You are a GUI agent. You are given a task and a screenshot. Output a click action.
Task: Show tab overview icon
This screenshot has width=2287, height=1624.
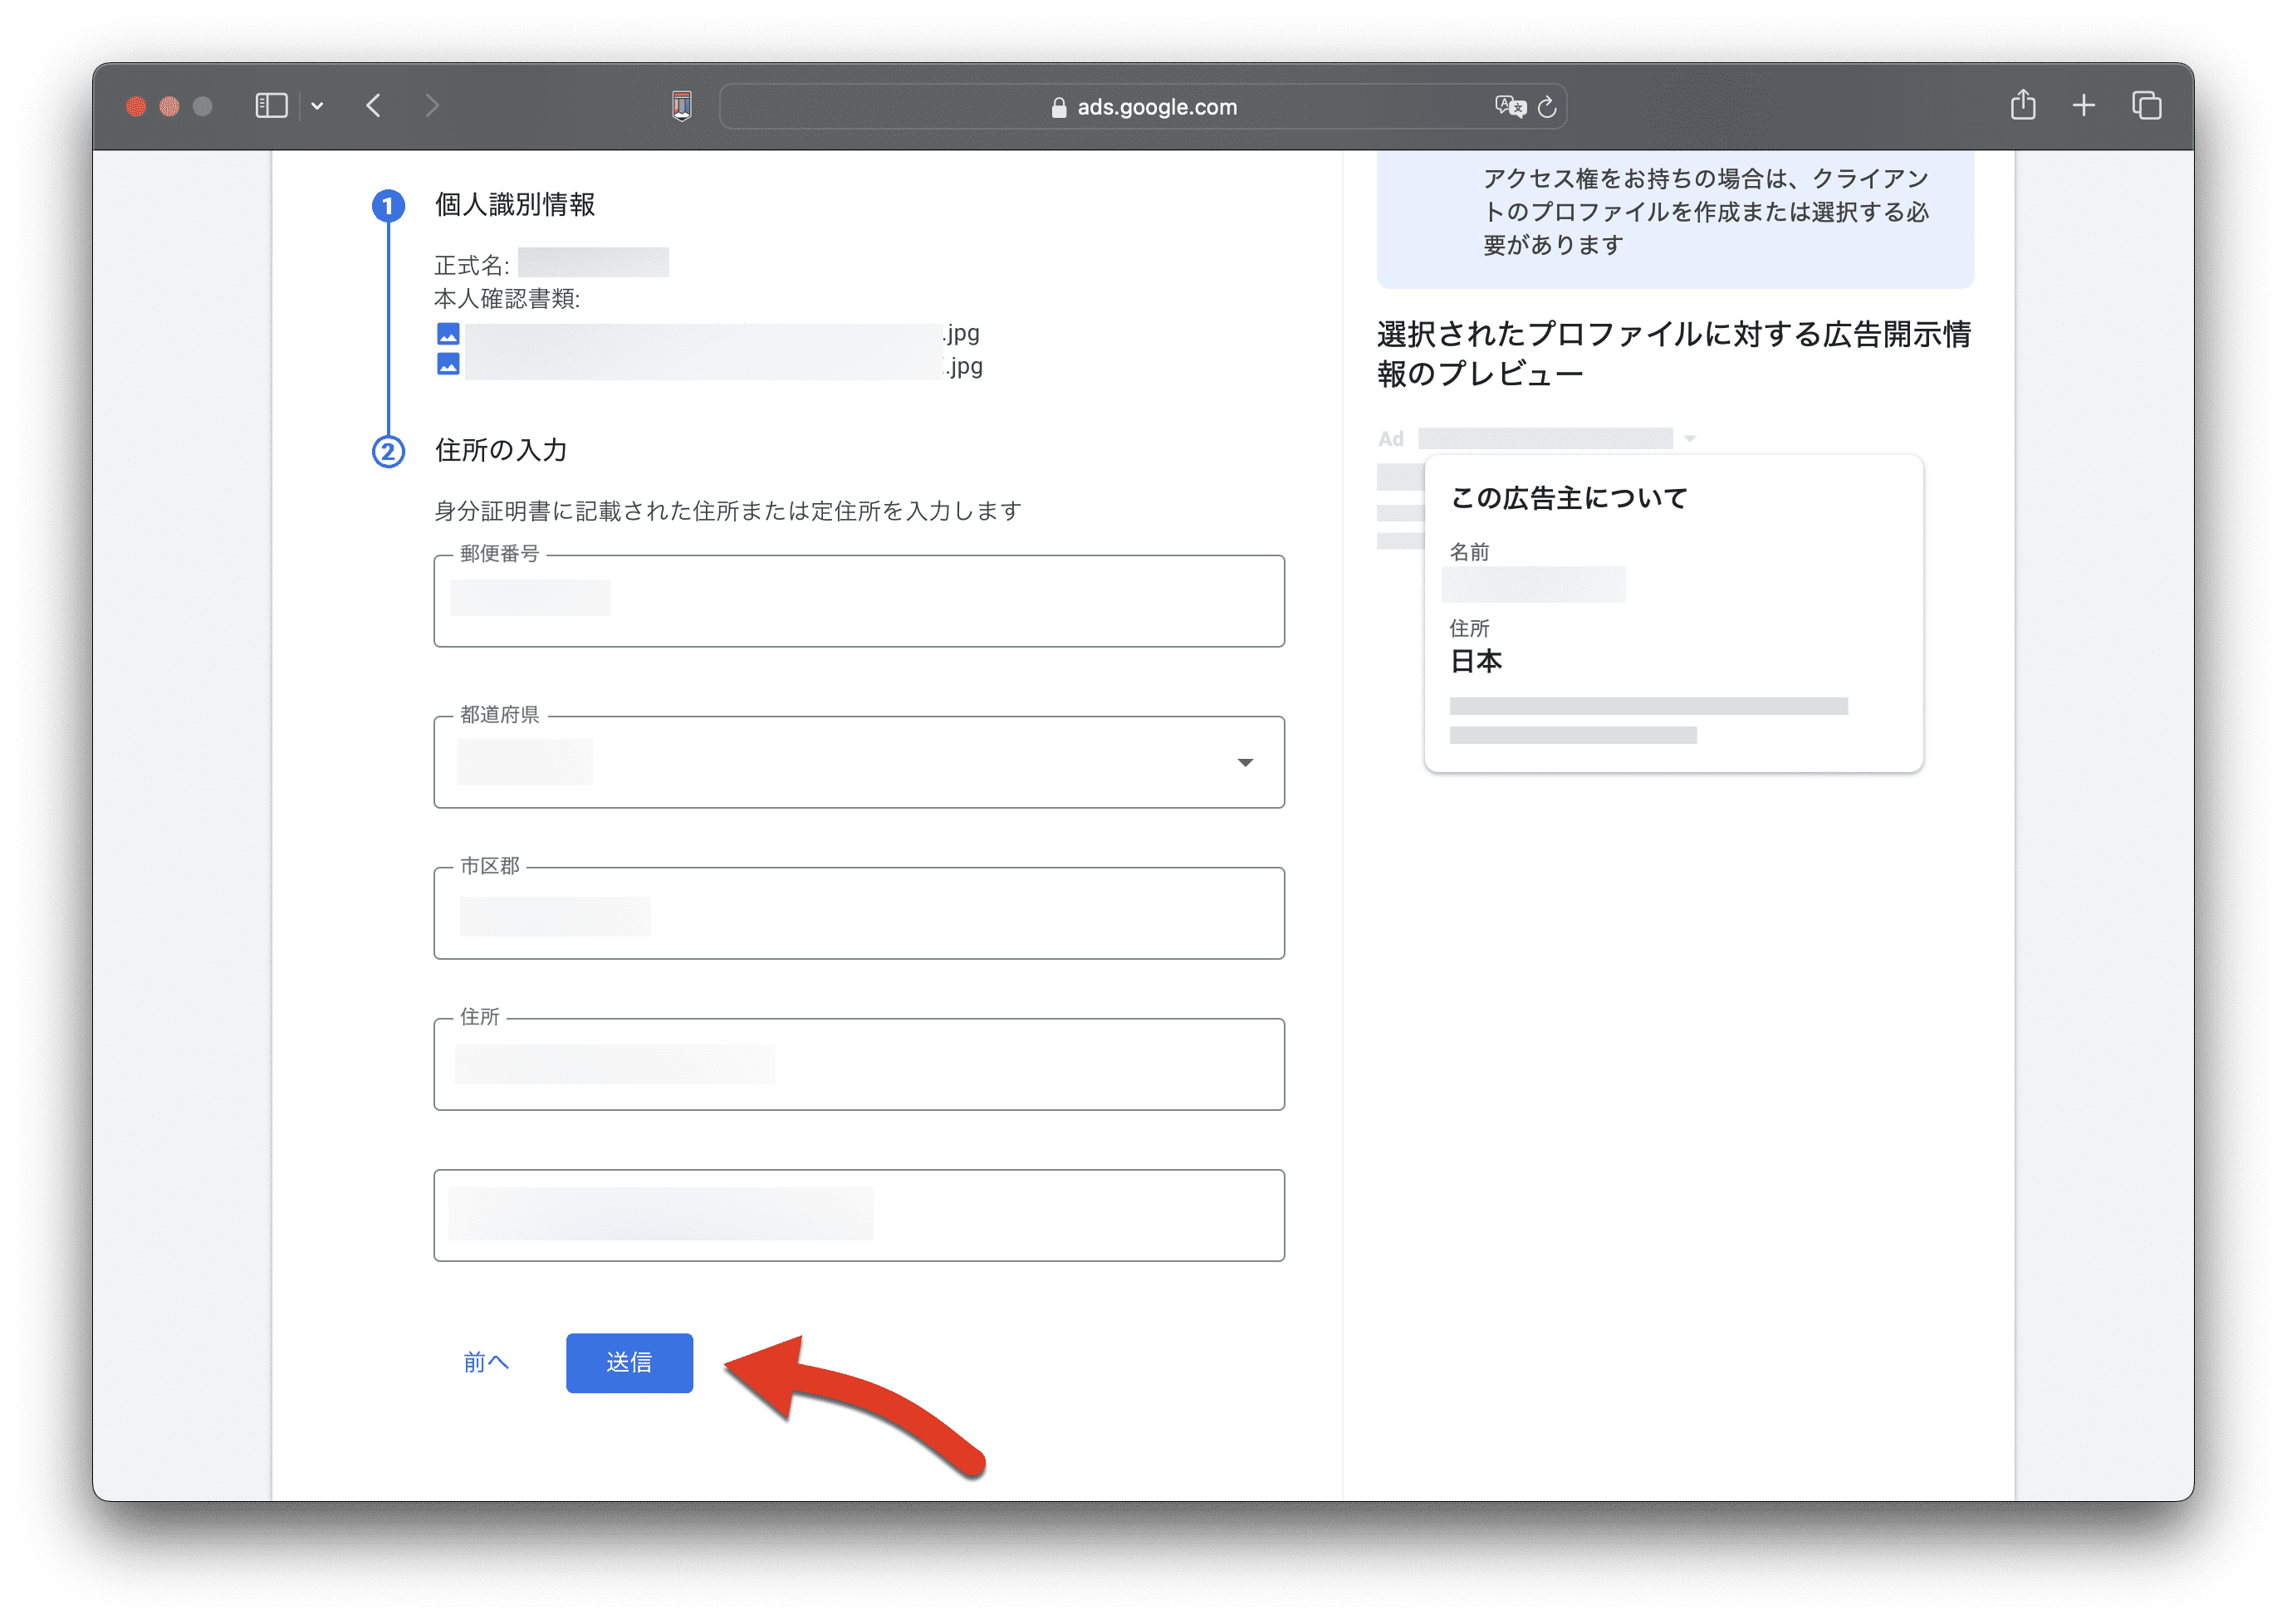click(x=2146, y=105)
